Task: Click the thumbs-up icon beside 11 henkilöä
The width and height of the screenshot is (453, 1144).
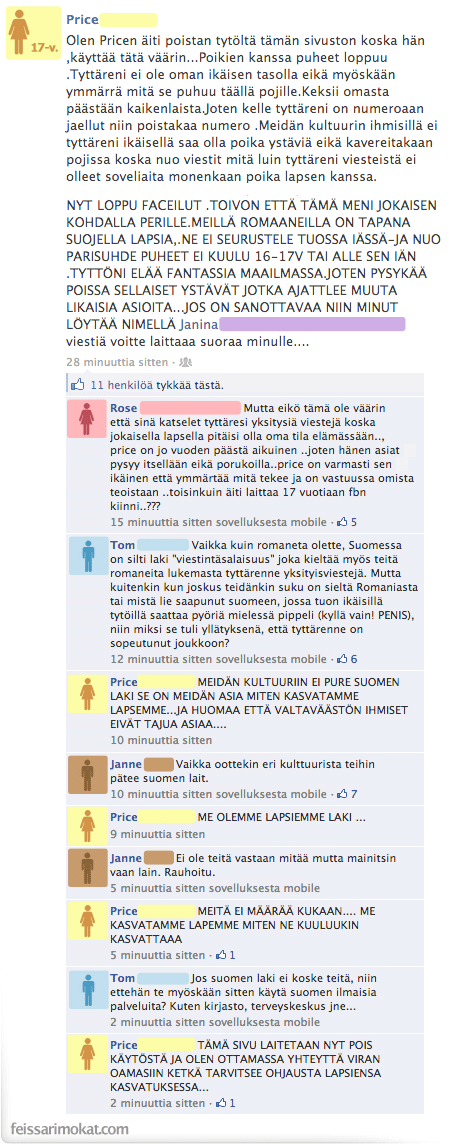Action: [77, 384]
